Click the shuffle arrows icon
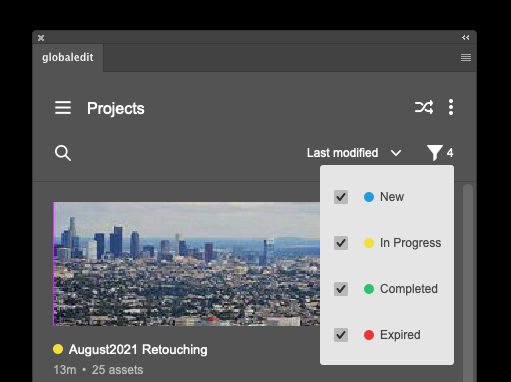 [x=424, y=107]
